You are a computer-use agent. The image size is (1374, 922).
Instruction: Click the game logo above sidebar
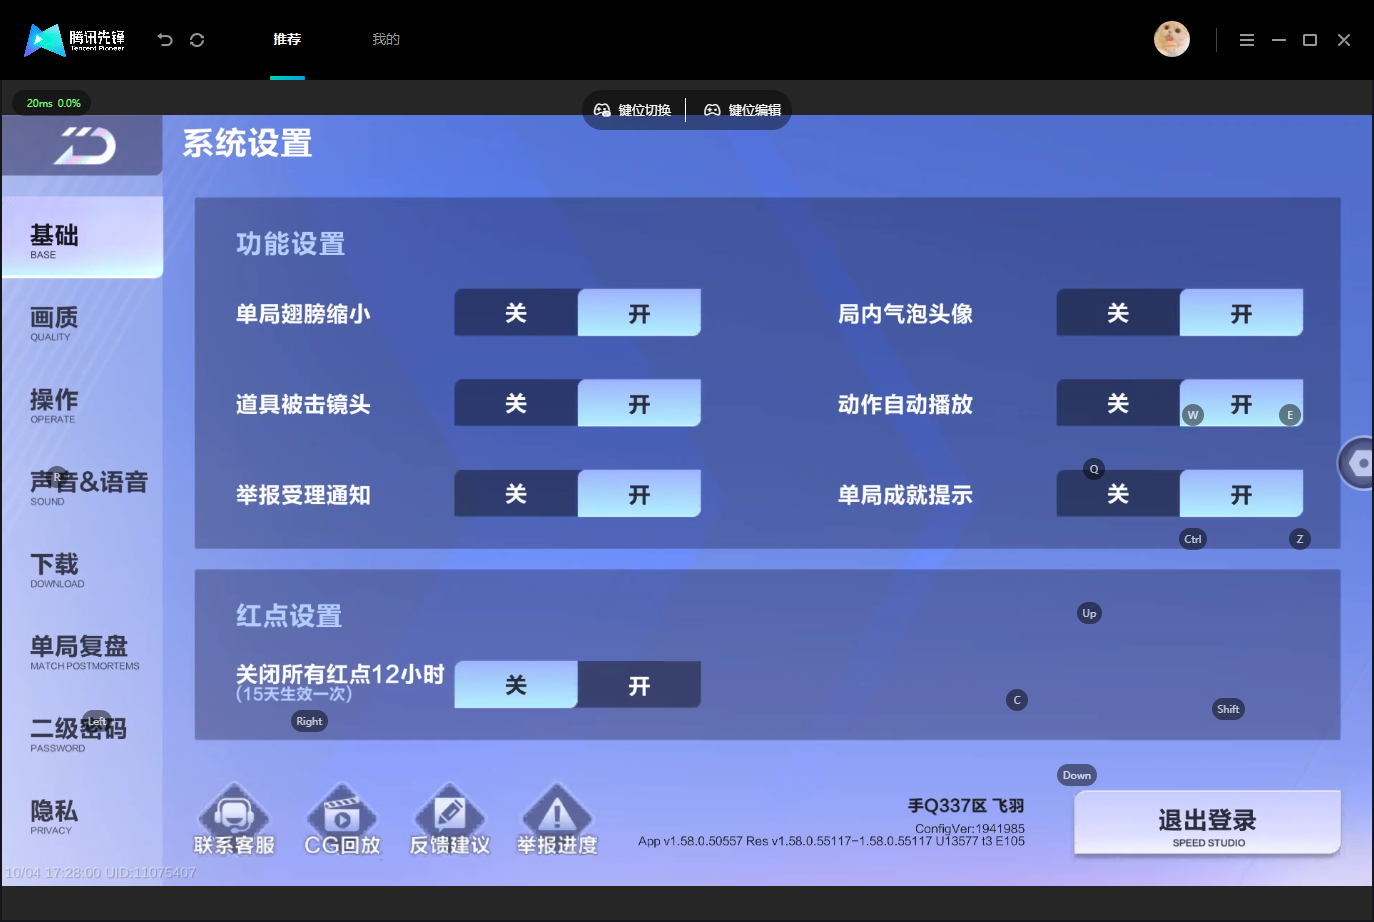[x=83, y=146]
